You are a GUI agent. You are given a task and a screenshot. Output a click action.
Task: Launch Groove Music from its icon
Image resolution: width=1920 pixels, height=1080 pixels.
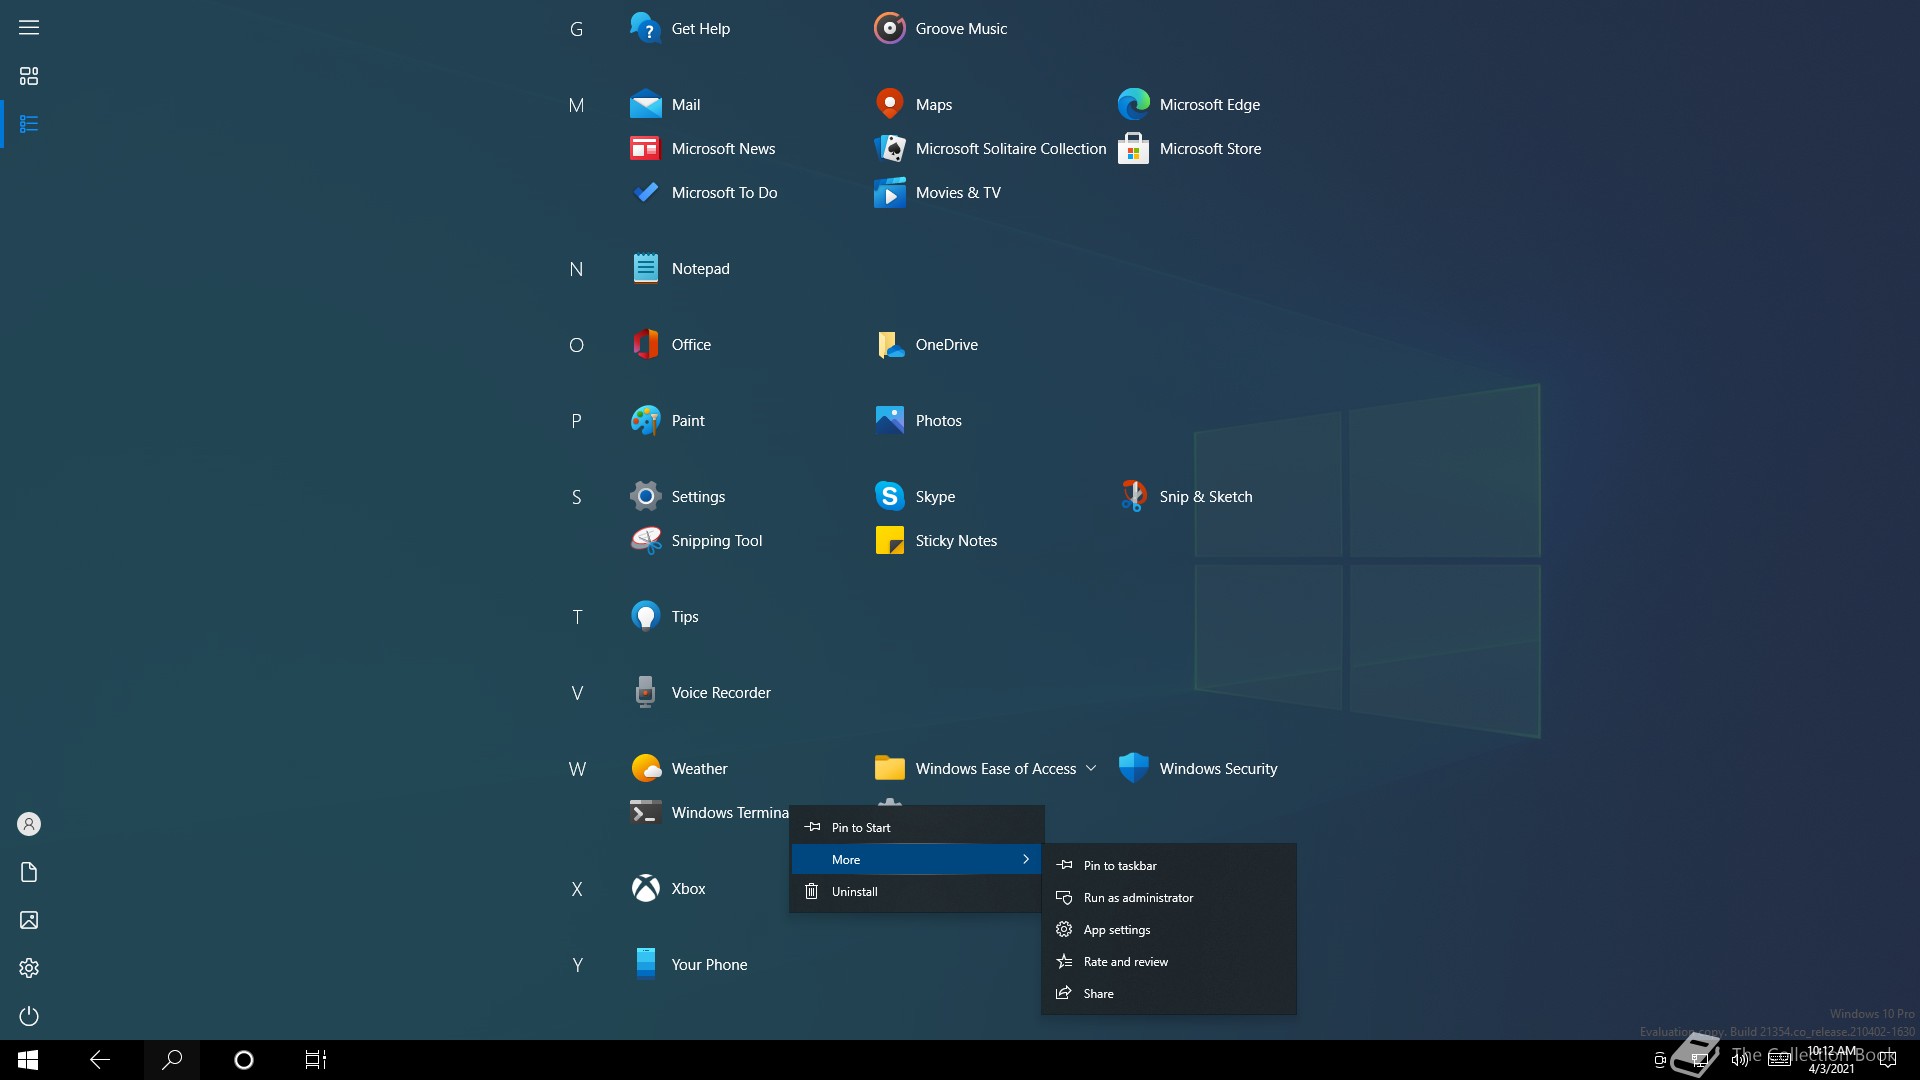point(889,28)
